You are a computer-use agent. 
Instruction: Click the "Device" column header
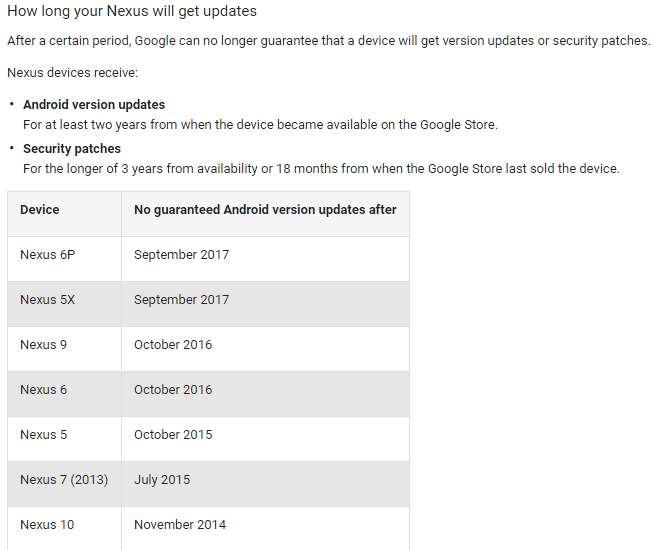(x=40, y=210)
